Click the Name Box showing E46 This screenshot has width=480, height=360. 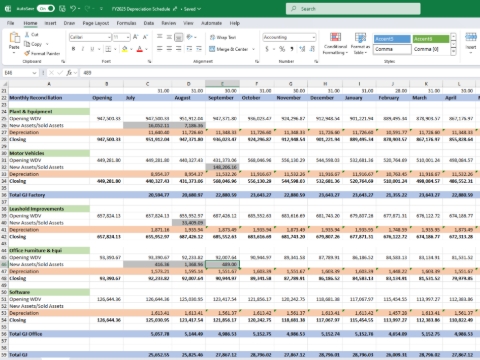[20, 73]
